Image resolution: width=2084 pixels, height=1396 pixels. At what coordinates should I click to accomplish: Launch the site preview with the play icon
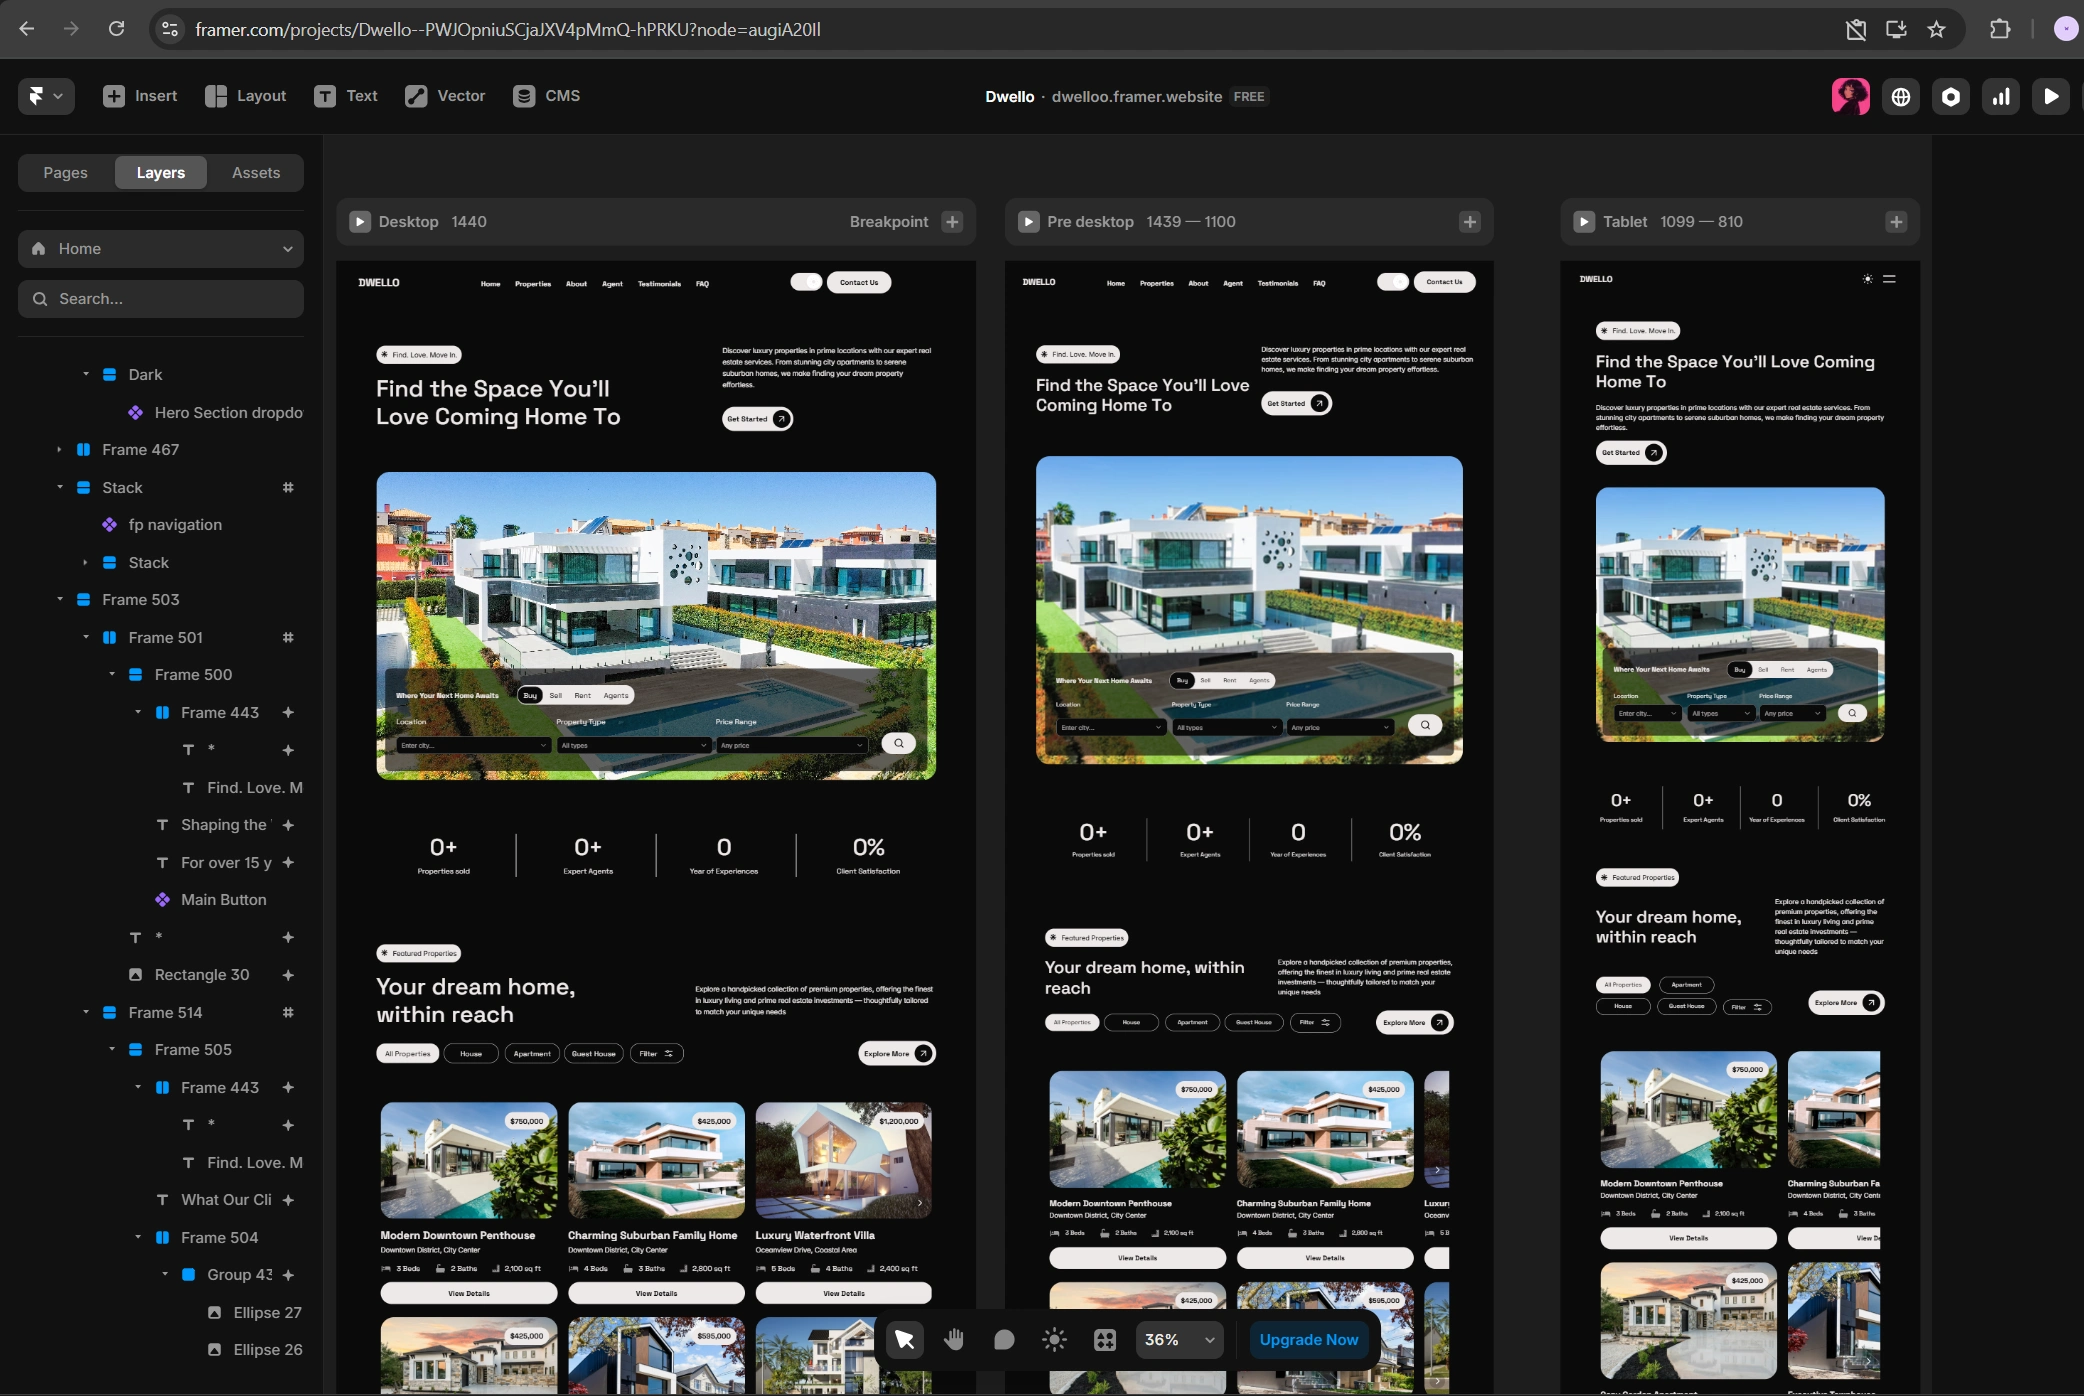coord(2051,96)
